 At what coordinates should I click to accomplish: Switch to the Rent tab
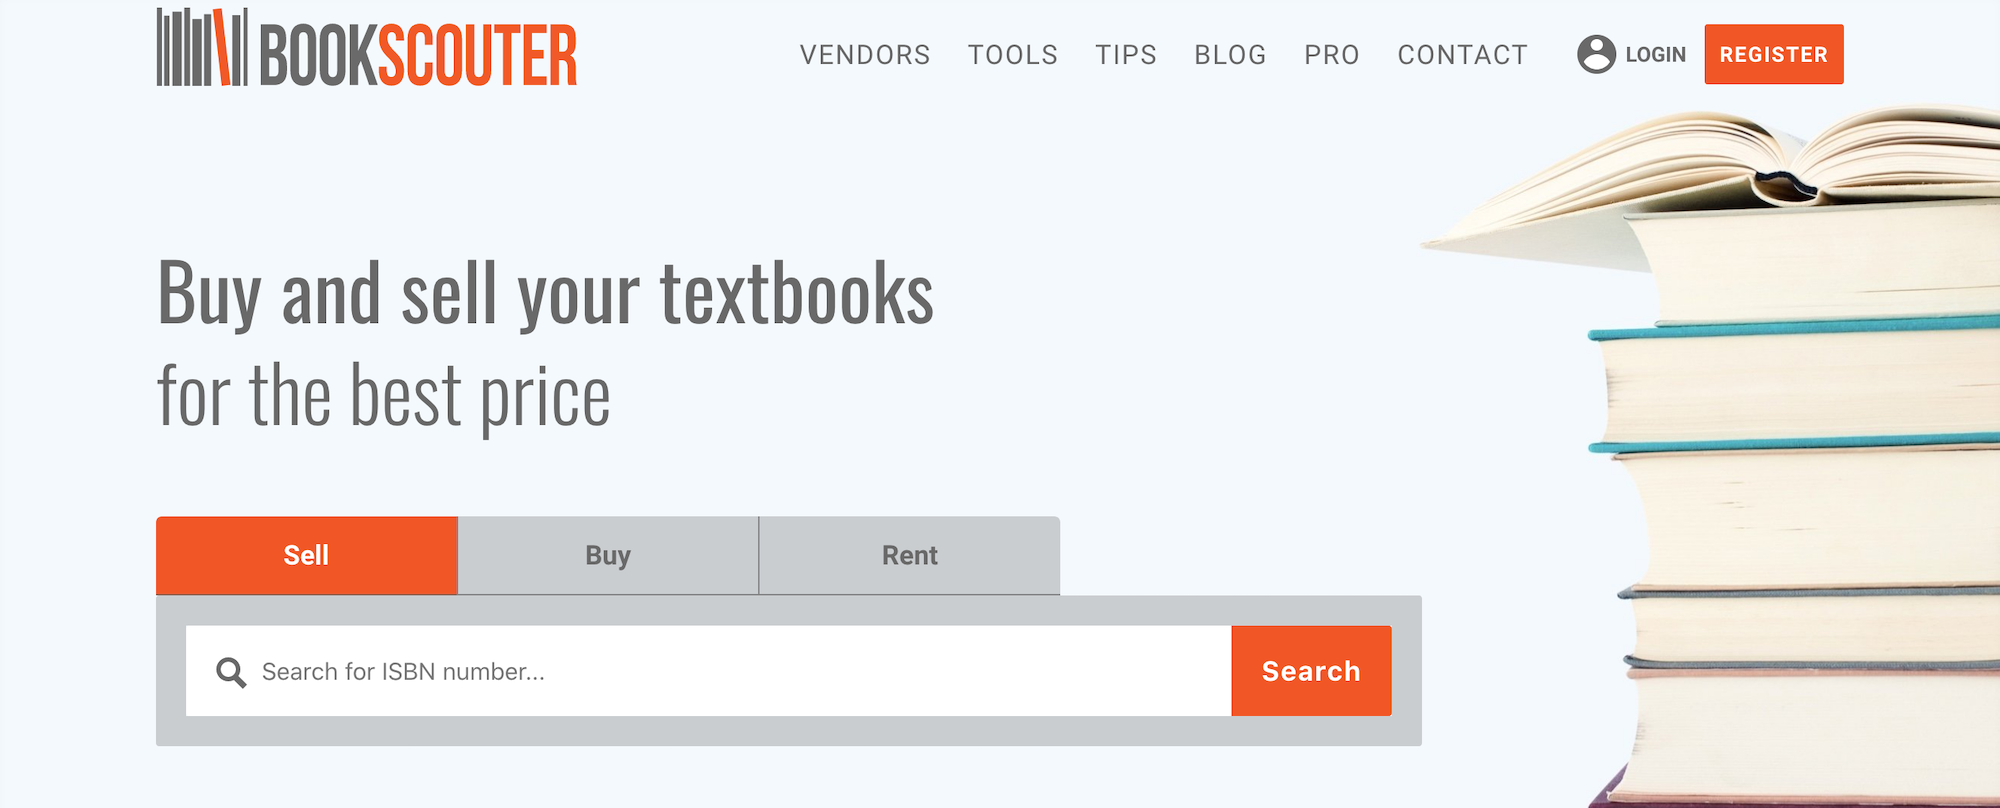point(909,555)
